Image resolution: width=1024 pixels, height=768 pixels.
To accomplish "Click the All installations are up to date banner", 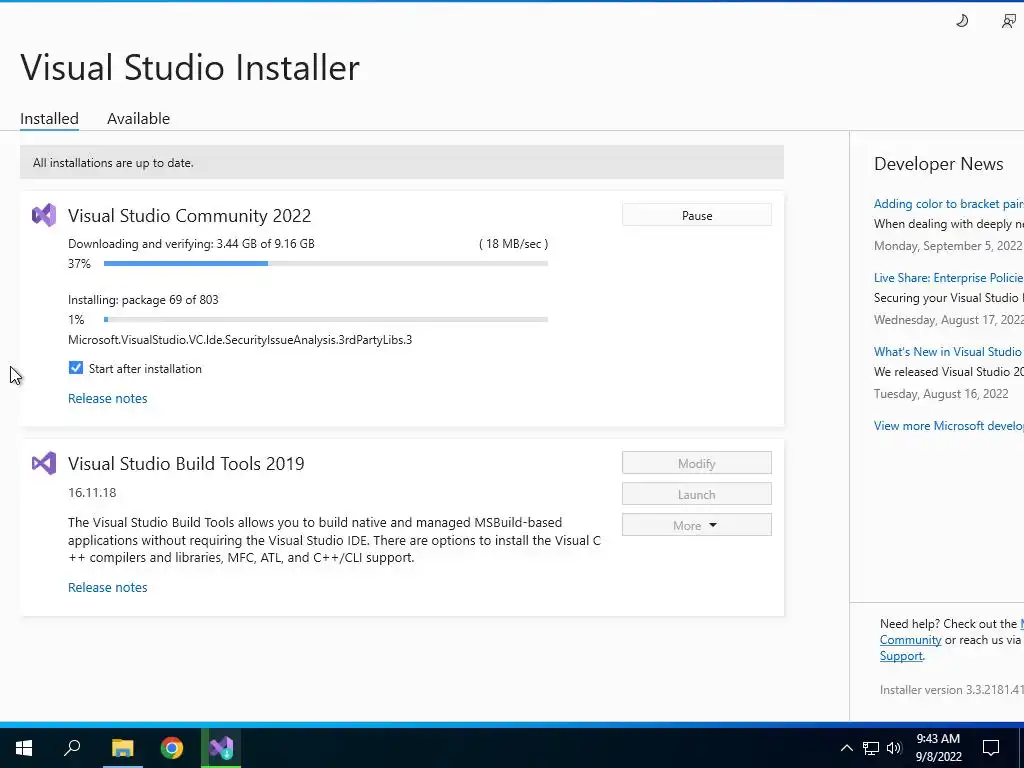I will tap(402, 162).
